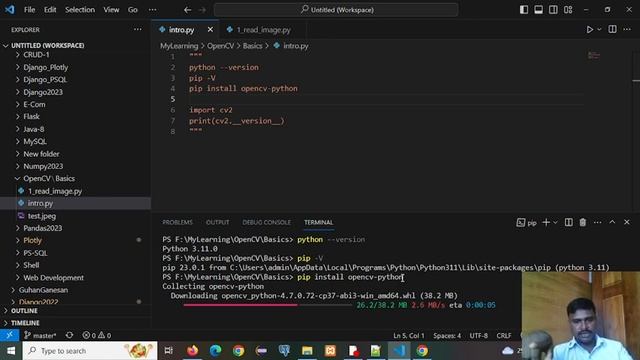Split the terminal
This screenshot has height=360, width=640.
point(568,222)
